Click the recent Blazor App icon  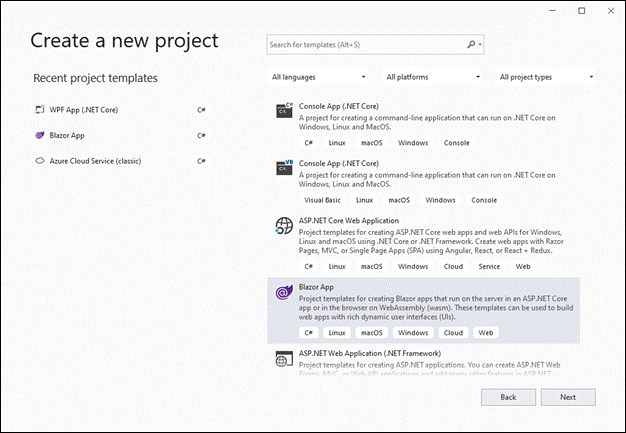point(40,135)
